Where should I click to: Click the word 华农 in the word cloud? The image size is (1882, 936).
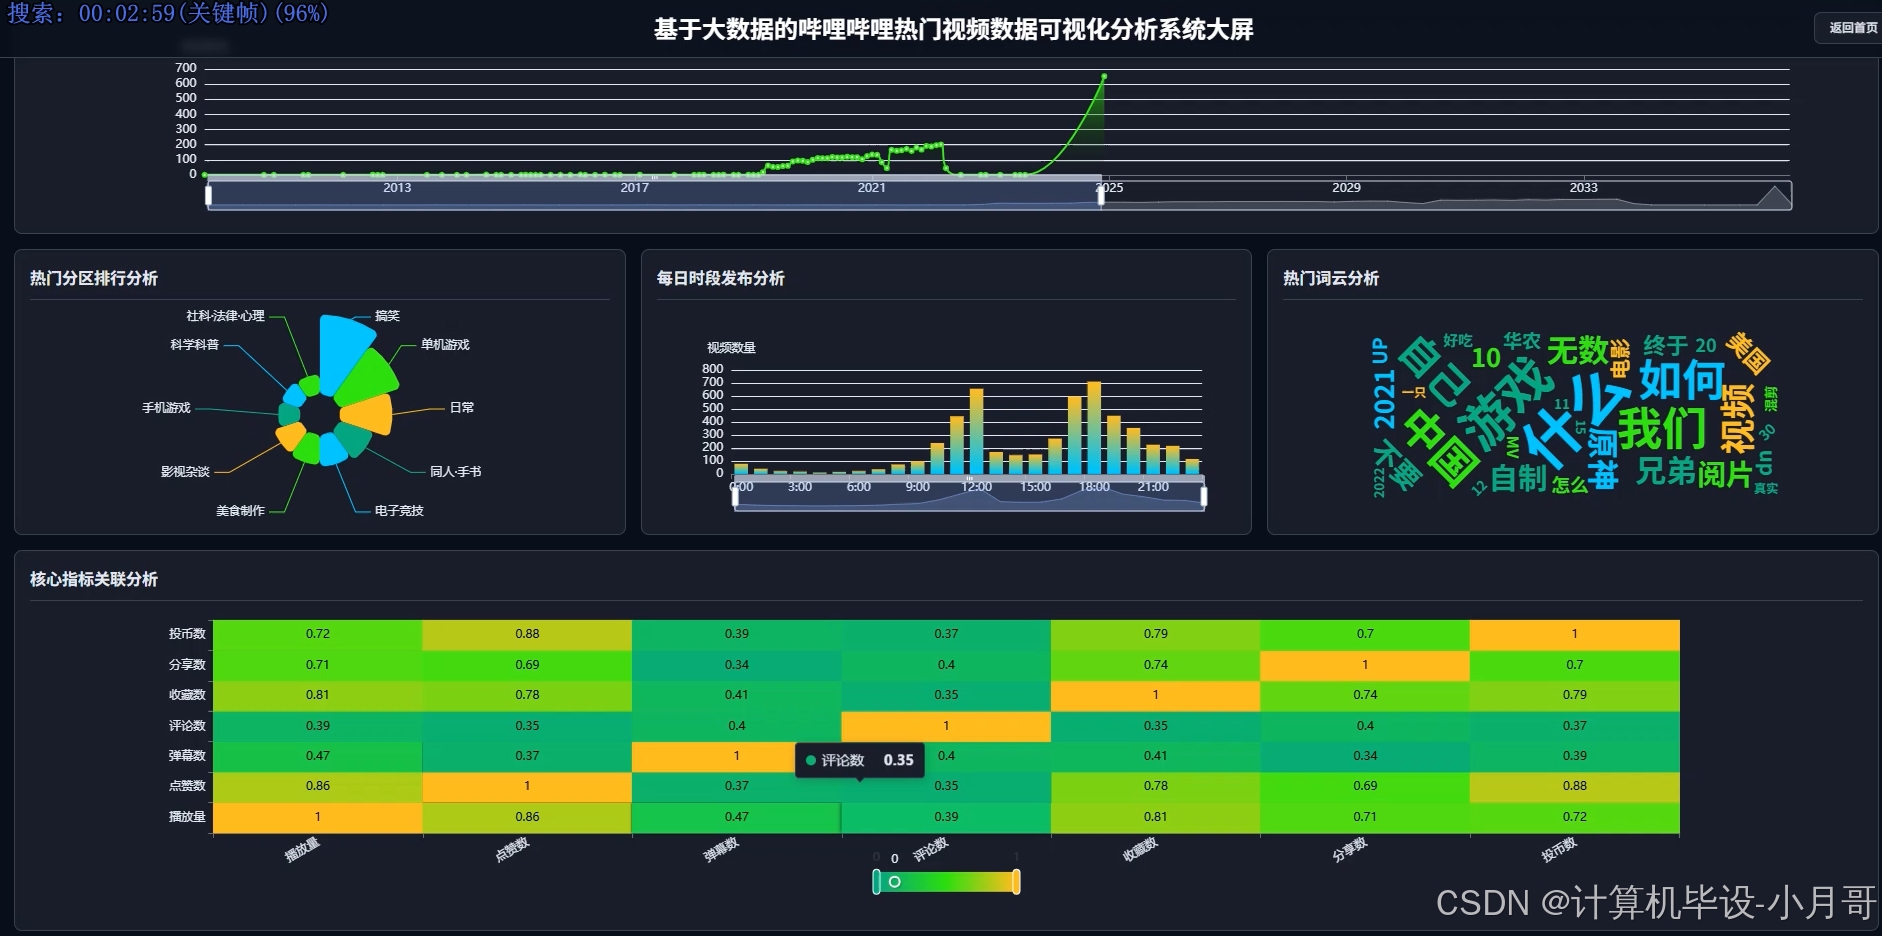pyautogui.click(x=1522, y=341)
